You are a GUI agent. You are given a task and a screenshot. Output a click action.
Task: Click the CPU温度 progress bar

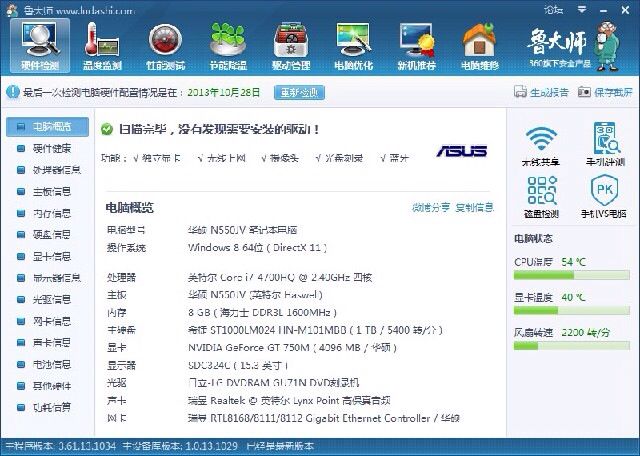point(571,276)
